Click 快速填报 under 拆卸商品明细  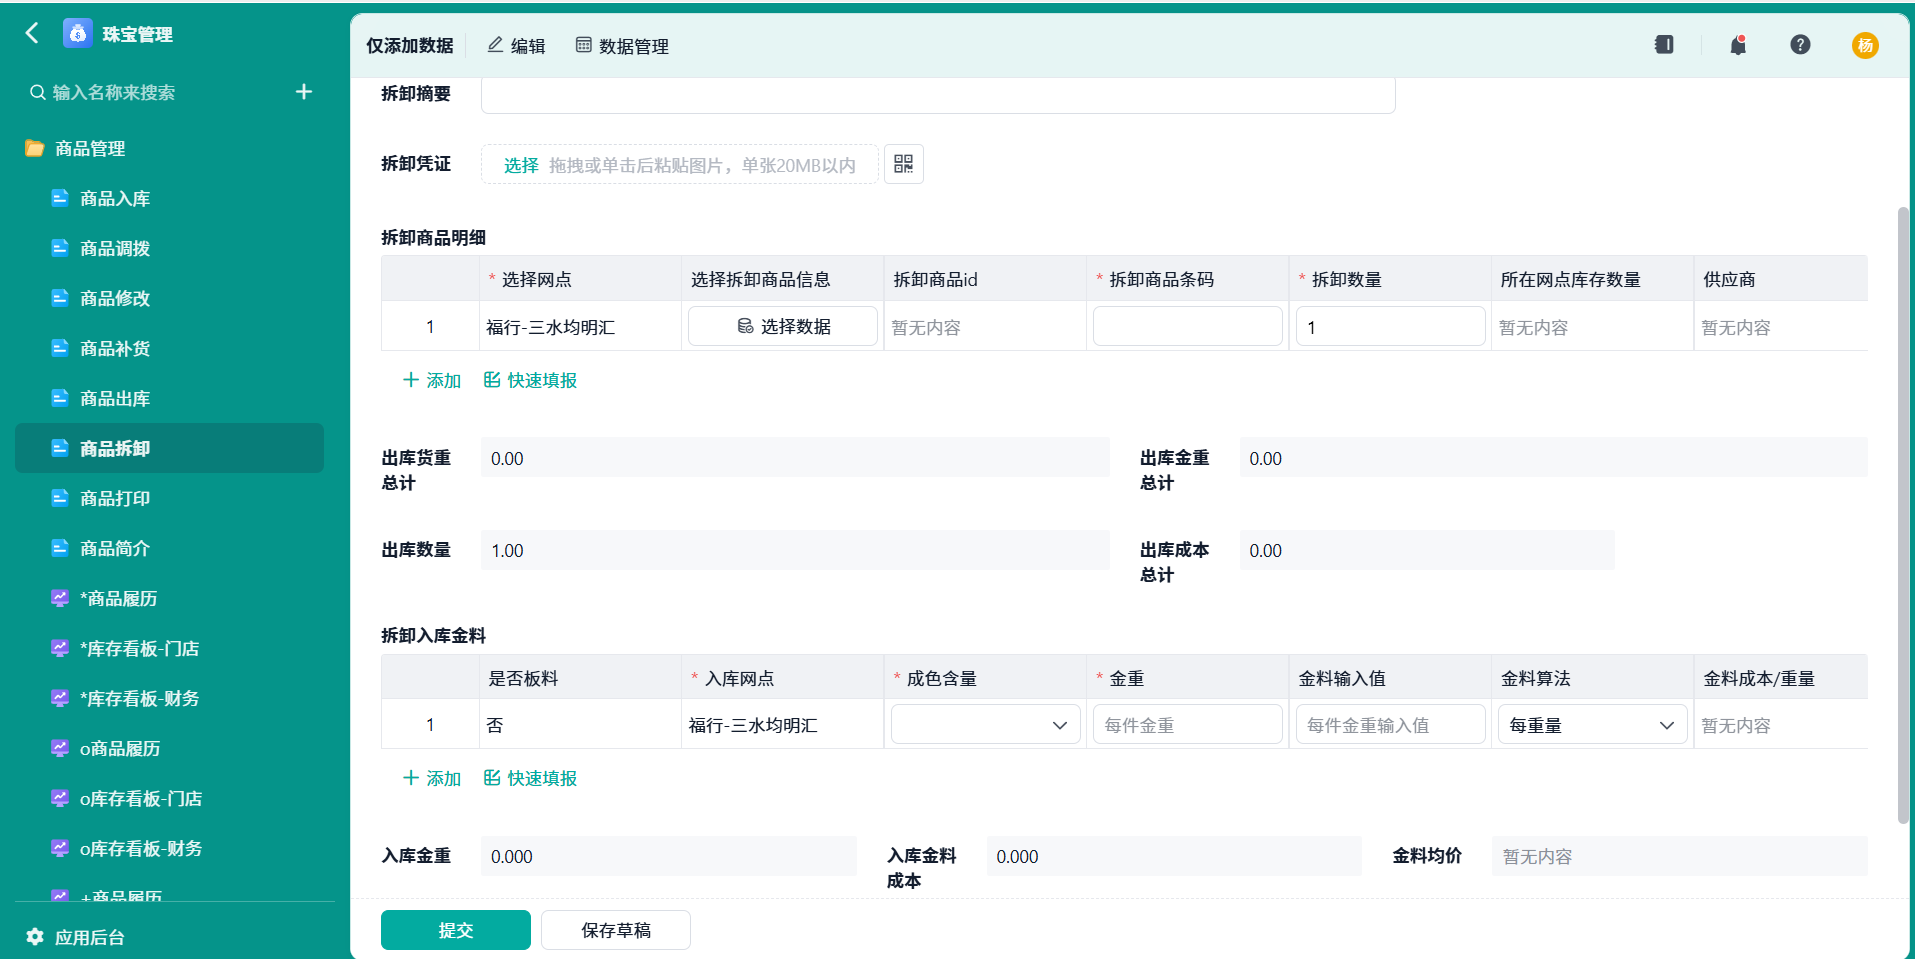530,380
